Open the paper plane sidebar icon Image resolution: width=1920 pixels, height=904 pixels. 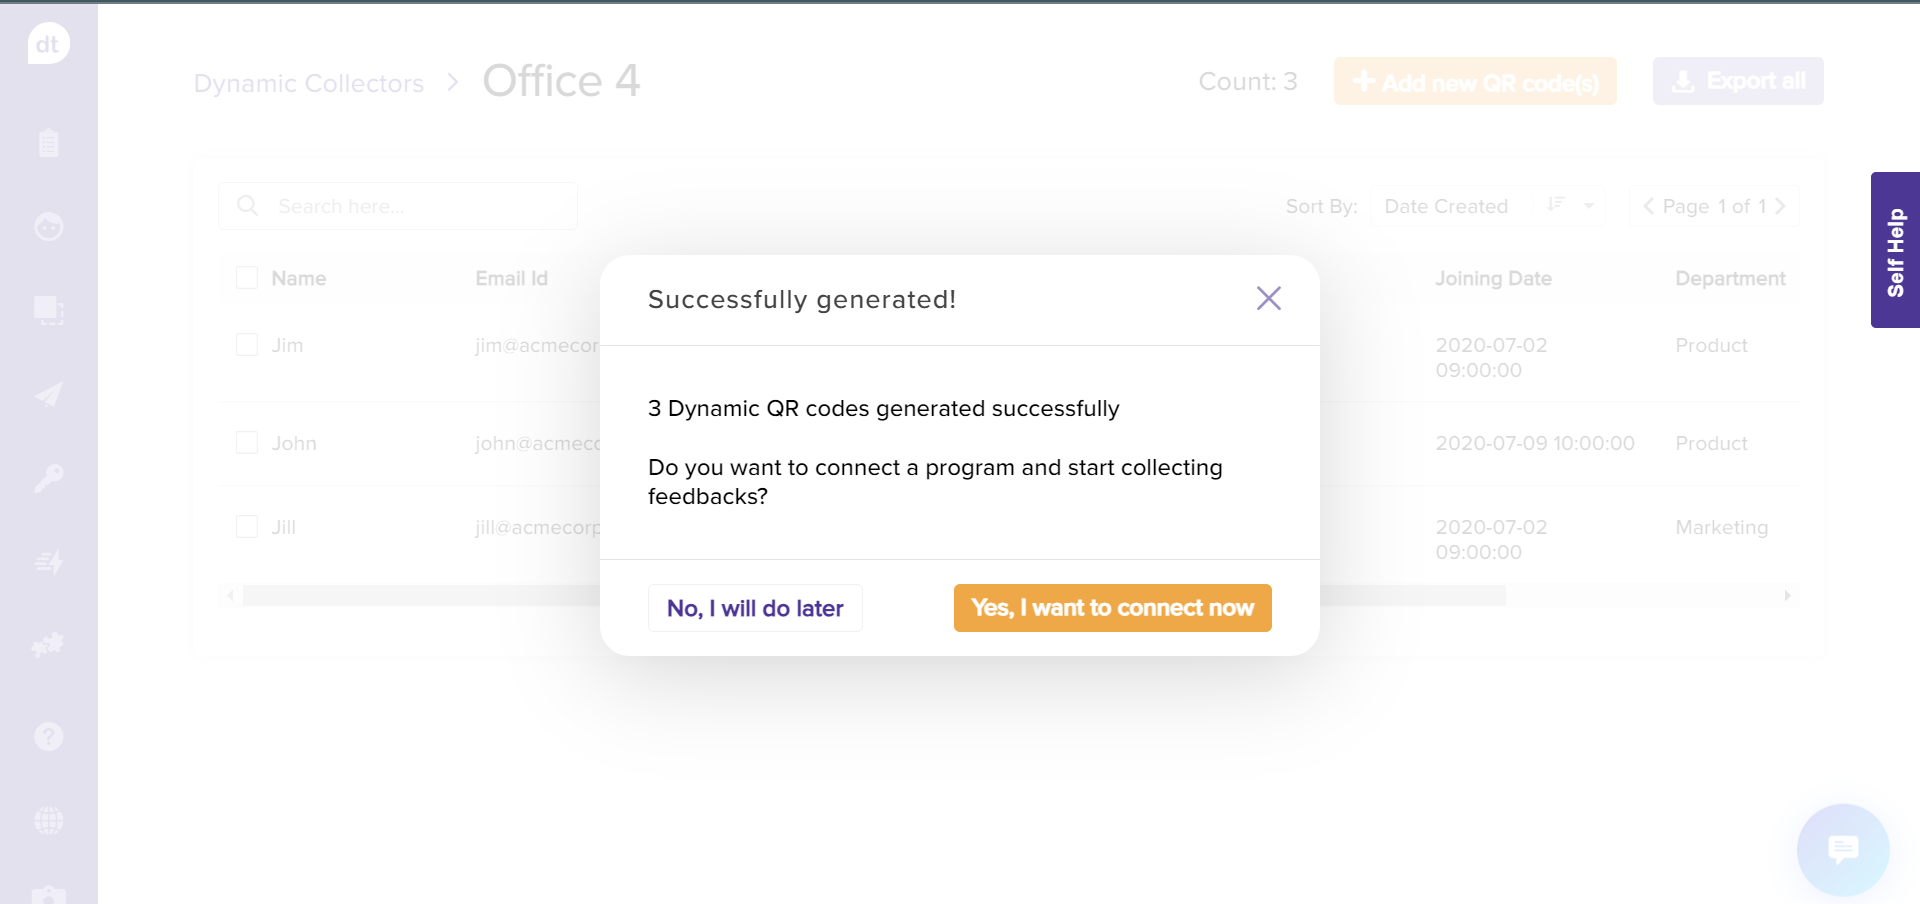point(48,394)
